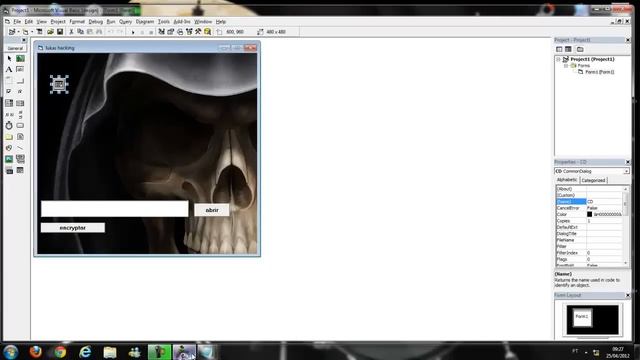The width and height of the screenshot is (640, 360).
Task: Open Chrome from the taskbar
Action: click(60, 352)
